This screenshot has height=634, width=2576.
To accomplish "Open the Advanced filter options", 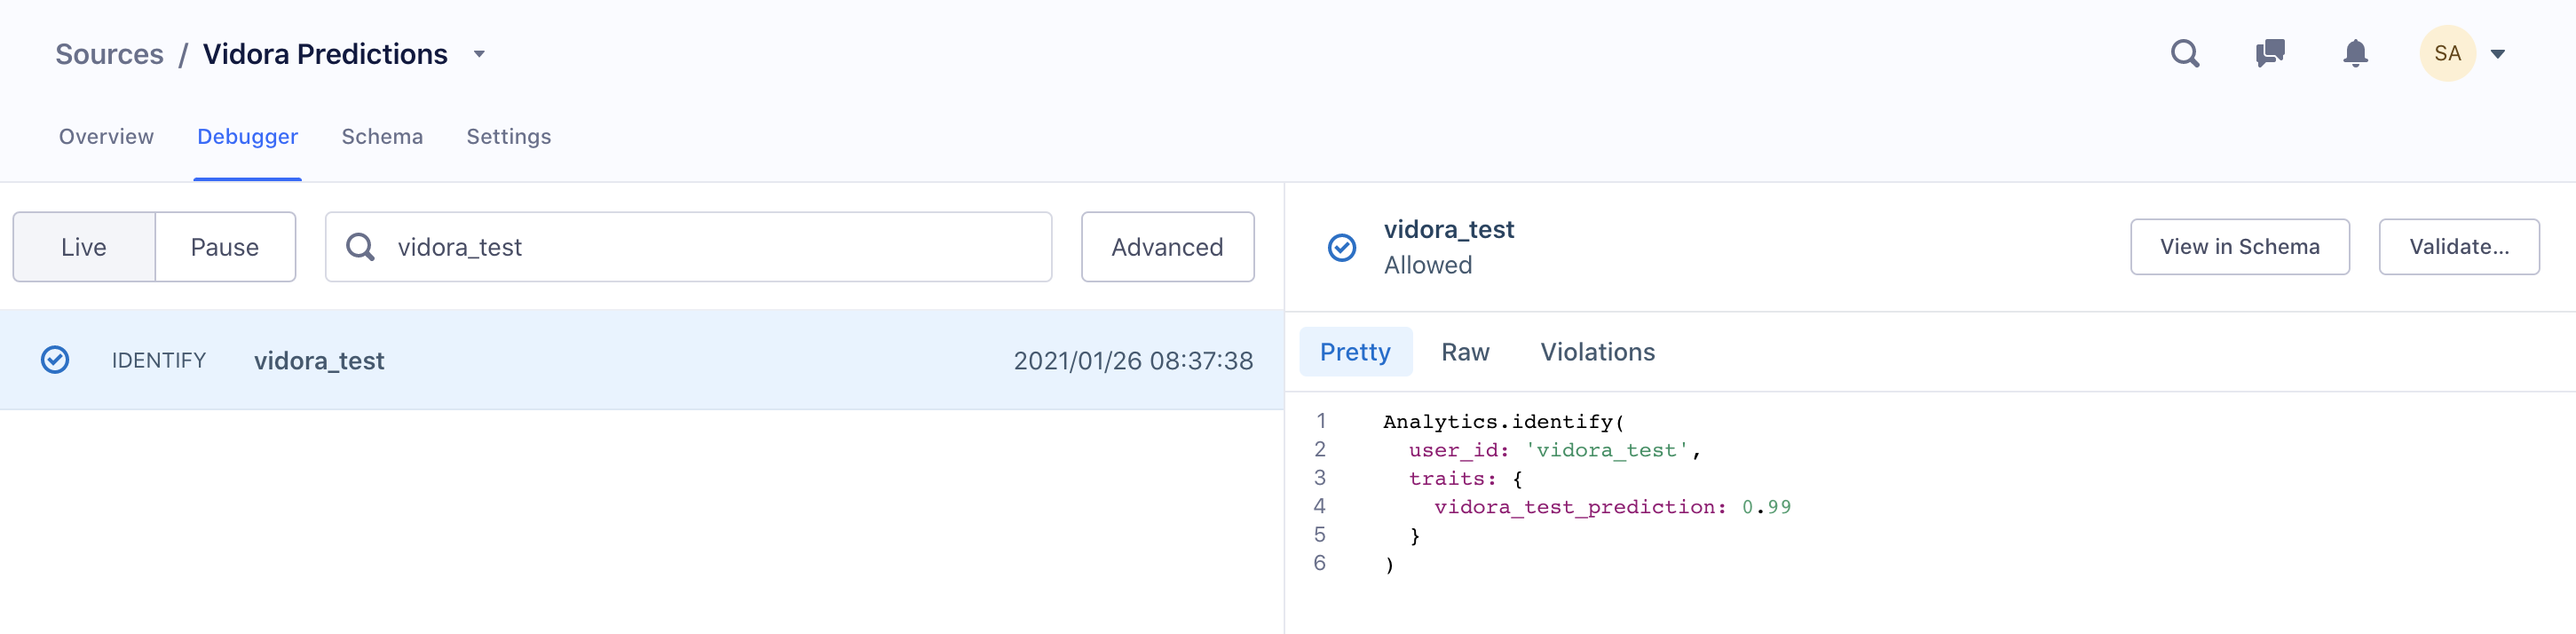I will tap(1167, 247).
